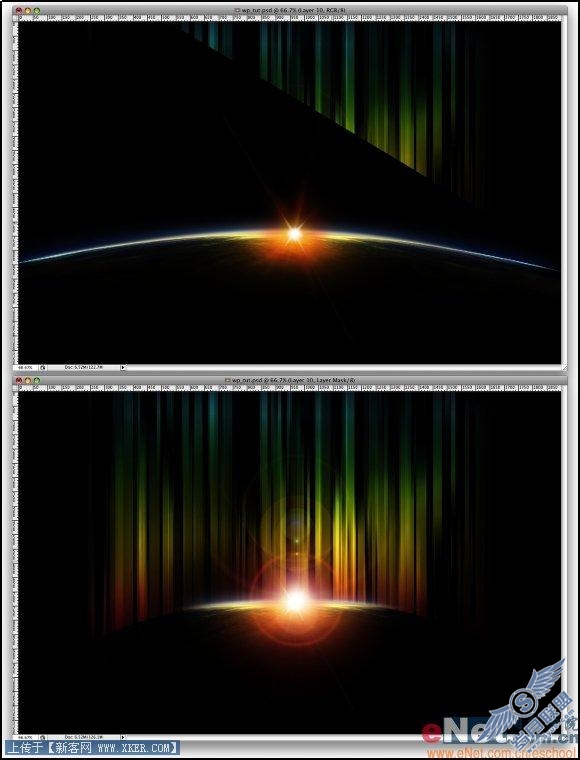Click status bar icon beside upper zoom field
580x760 pixels.
click(x=43, y=367)
